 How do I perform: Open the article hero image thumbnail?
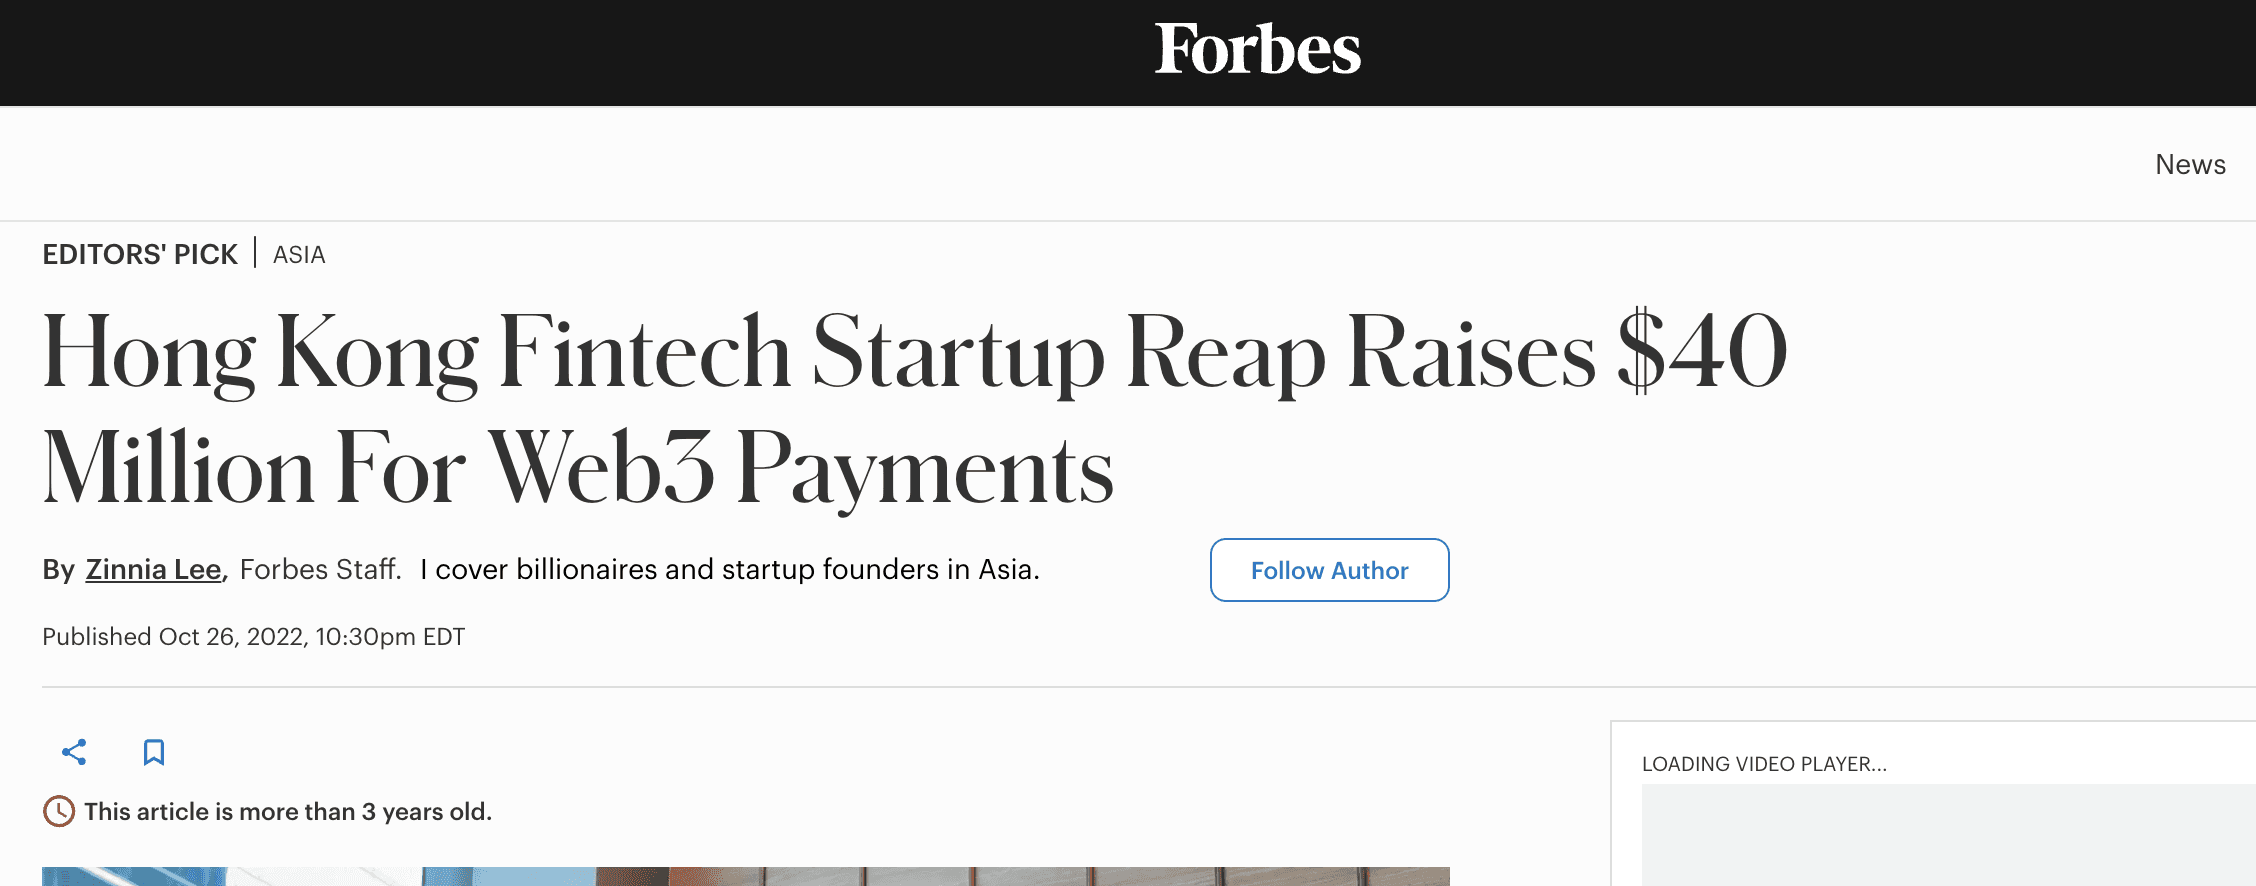pos(746,876)
